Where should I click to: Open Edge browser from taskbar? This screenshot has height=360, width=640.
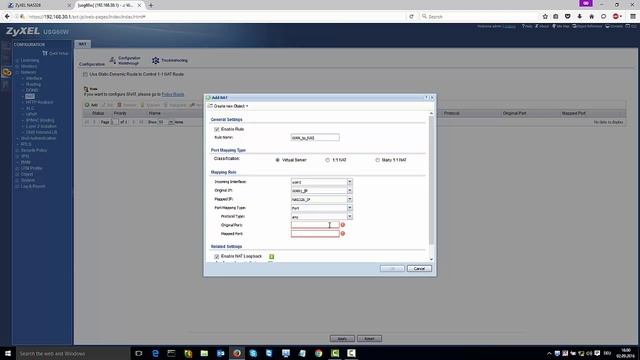[155, 353]
